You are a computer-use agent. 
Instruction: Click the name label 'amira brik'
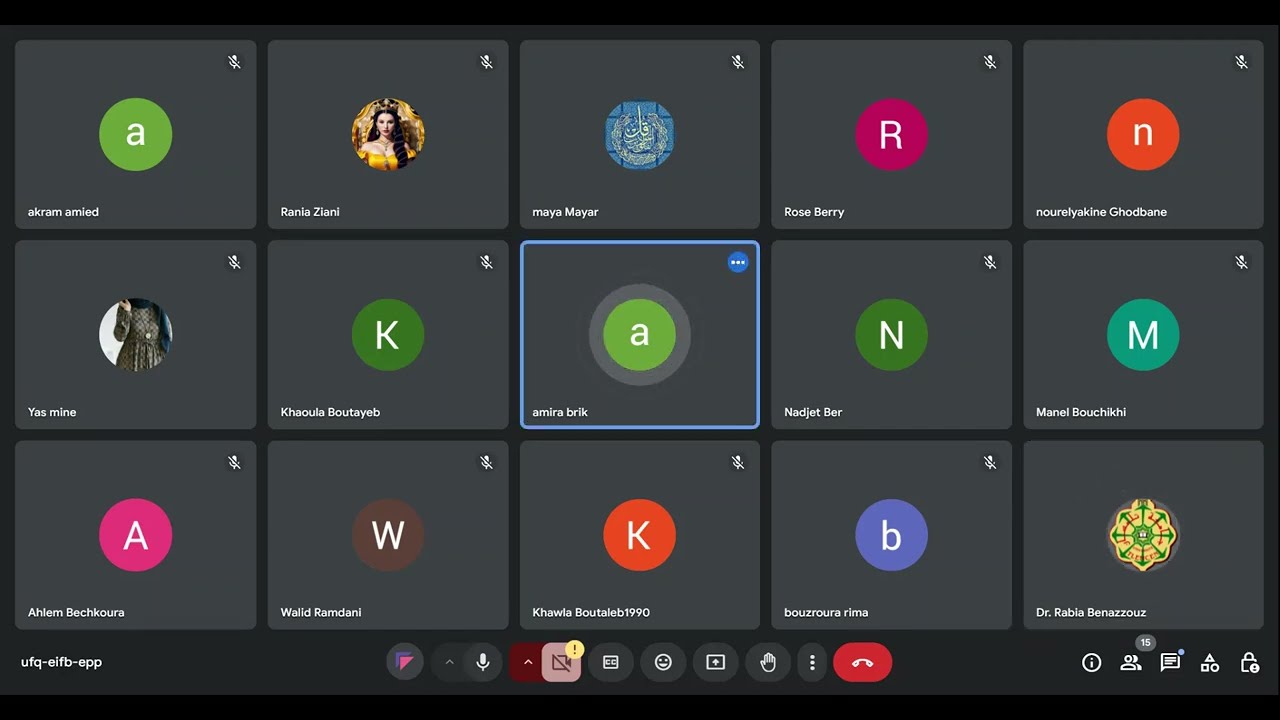[x=560, y=412]
